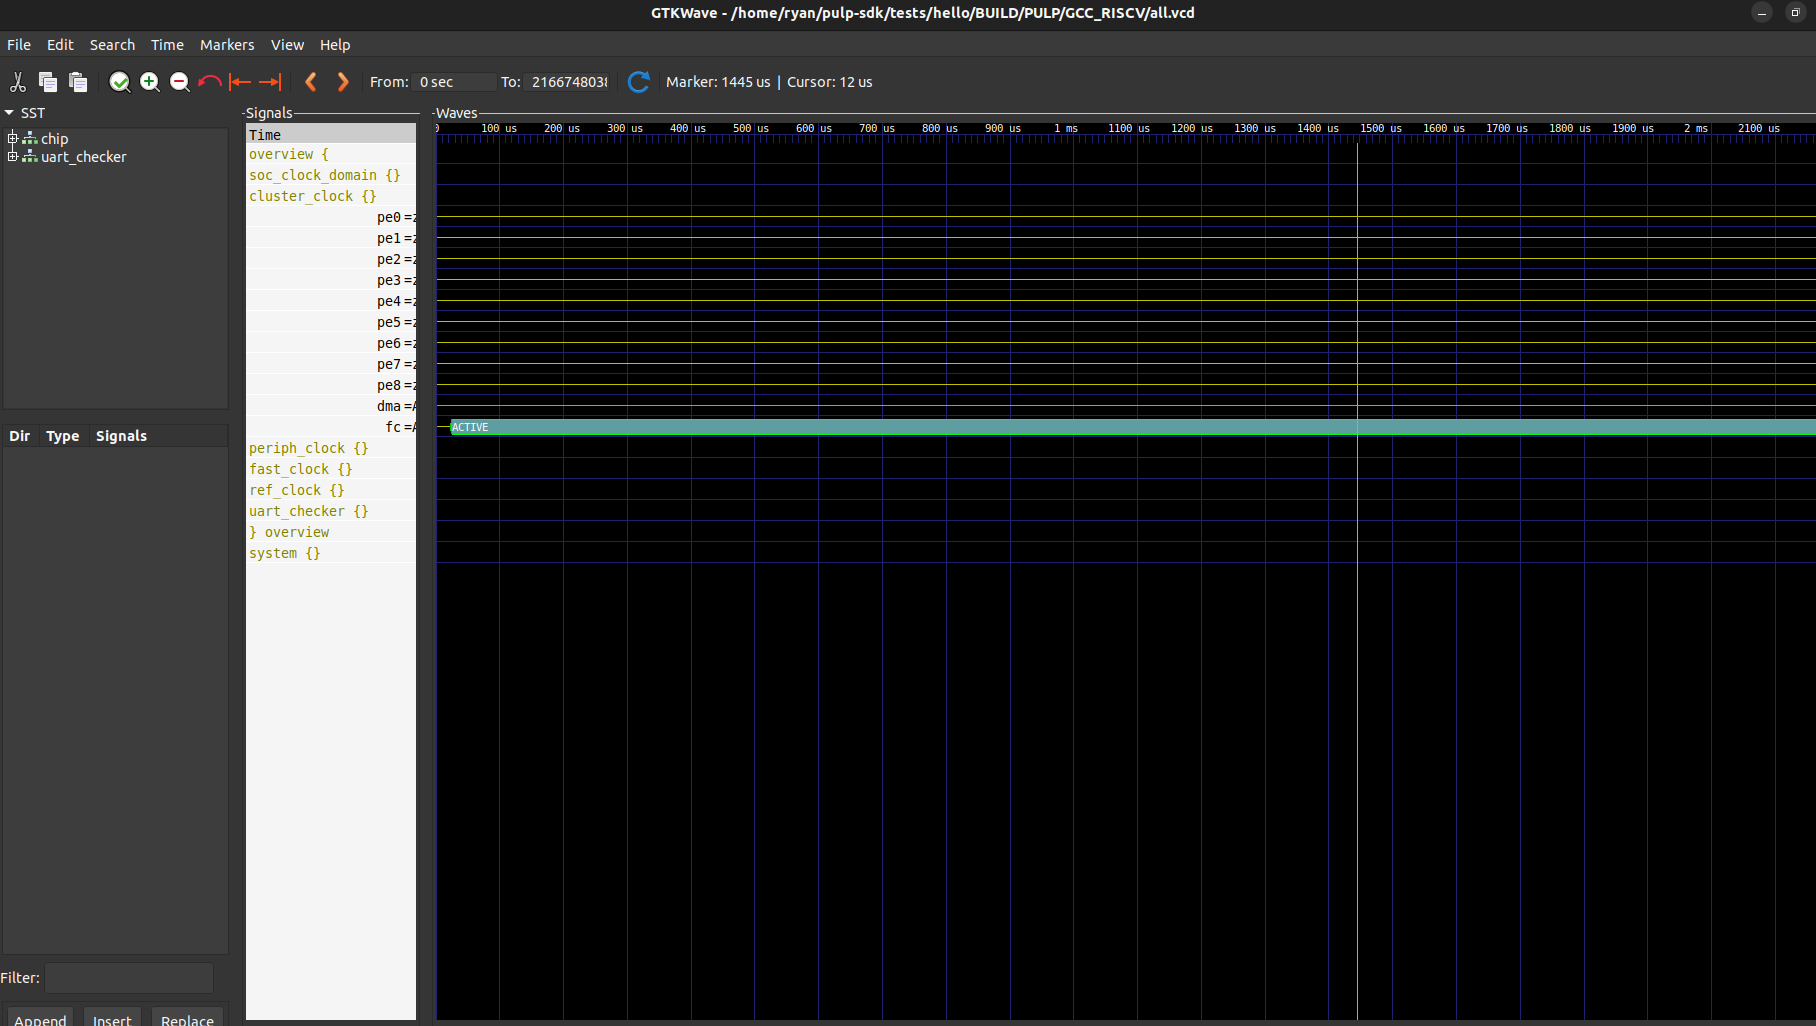This screenshot has height=1026, width=1816.
Task: Click the Copy icon in toolbar
Action: tap(48, 82)
